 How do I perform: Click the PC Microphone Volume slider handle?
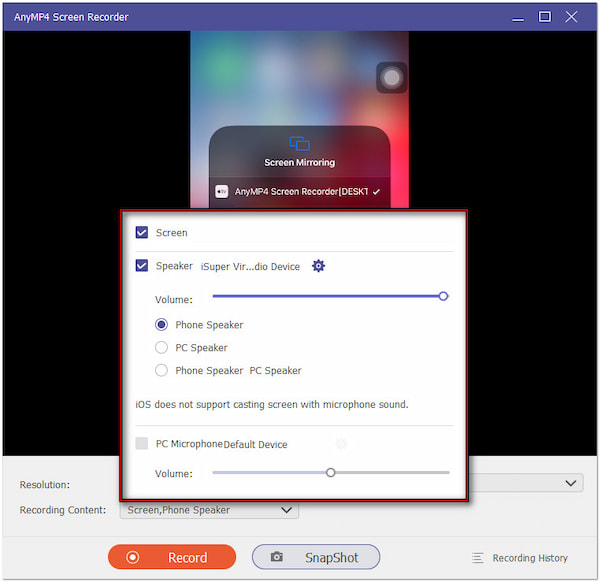pos(331,473)
